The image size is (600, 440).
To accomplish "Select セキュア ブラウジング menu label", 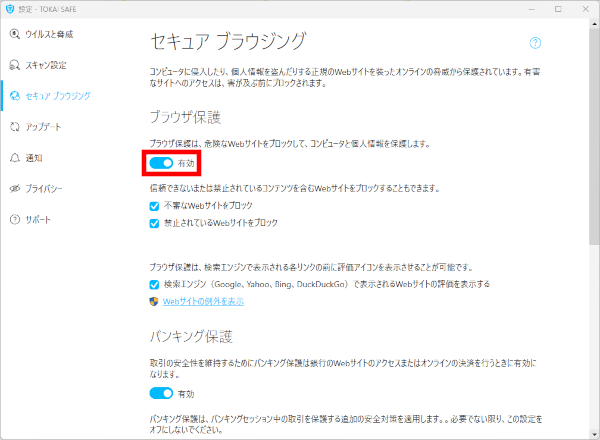I will point(58,96).
